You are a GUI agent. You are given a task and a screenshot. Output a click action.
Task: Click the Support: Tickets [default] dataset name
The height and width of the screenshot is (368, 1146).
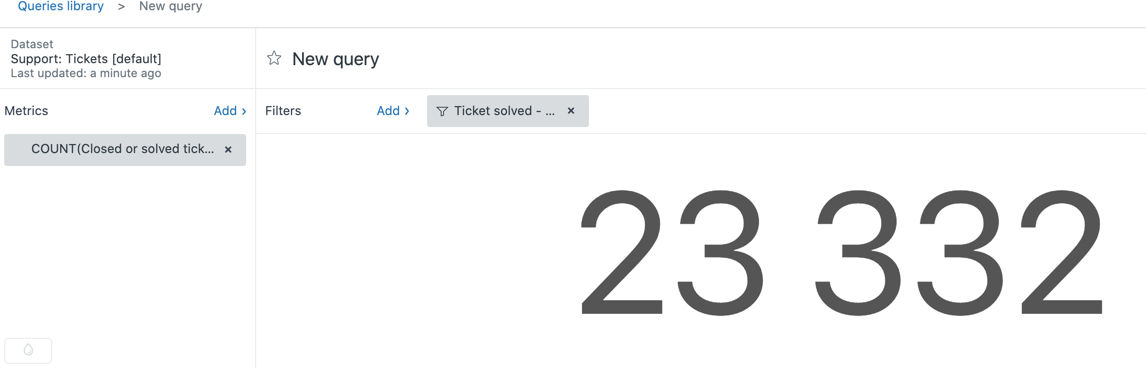[x=86, y=58]
